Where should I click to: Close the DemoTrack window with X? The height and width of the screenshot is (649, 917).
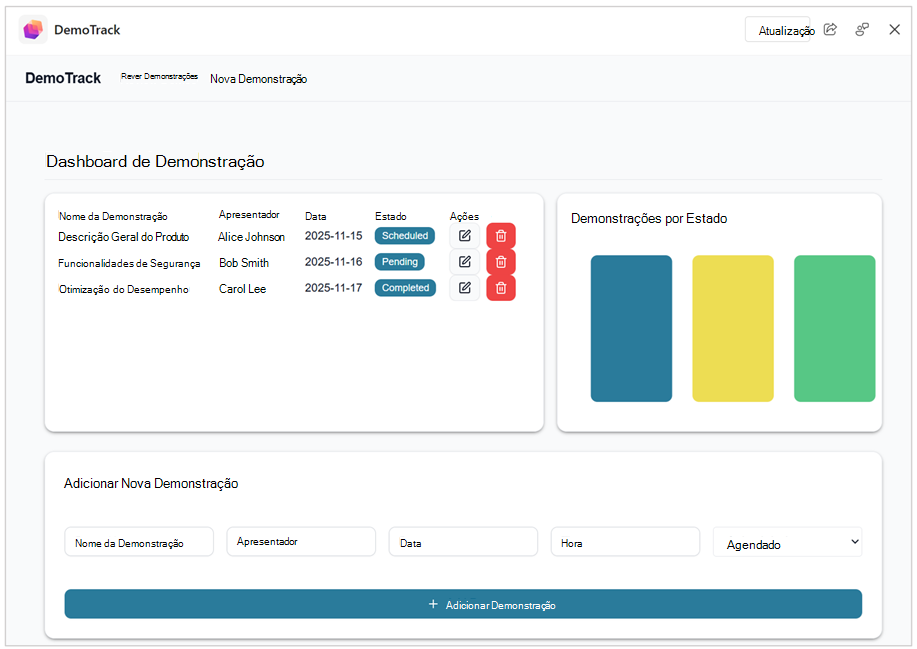(x=894, y=29)
